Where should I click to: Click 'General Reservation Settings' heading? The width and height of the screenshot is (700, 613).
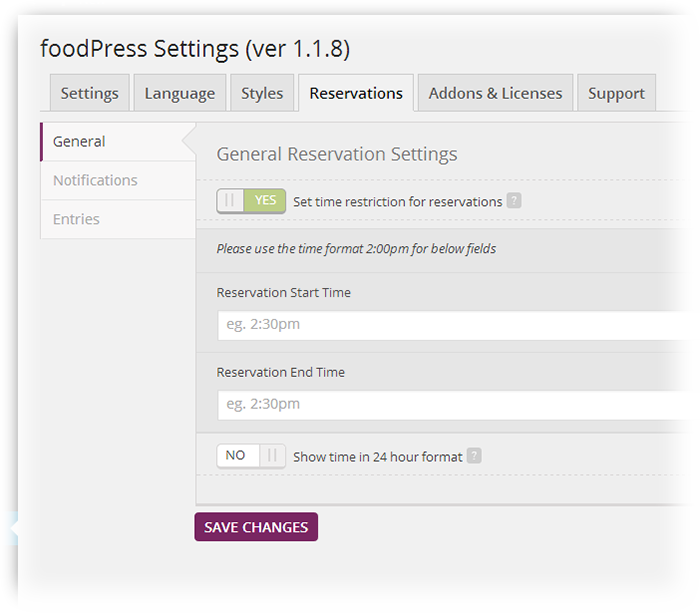(x=337, y=154)
